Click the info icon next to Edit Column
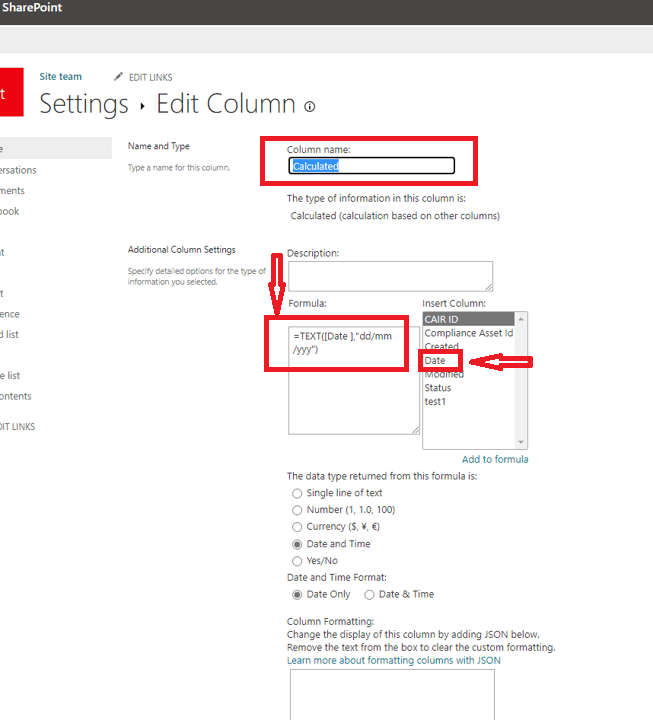 click(x=310, y=107)
